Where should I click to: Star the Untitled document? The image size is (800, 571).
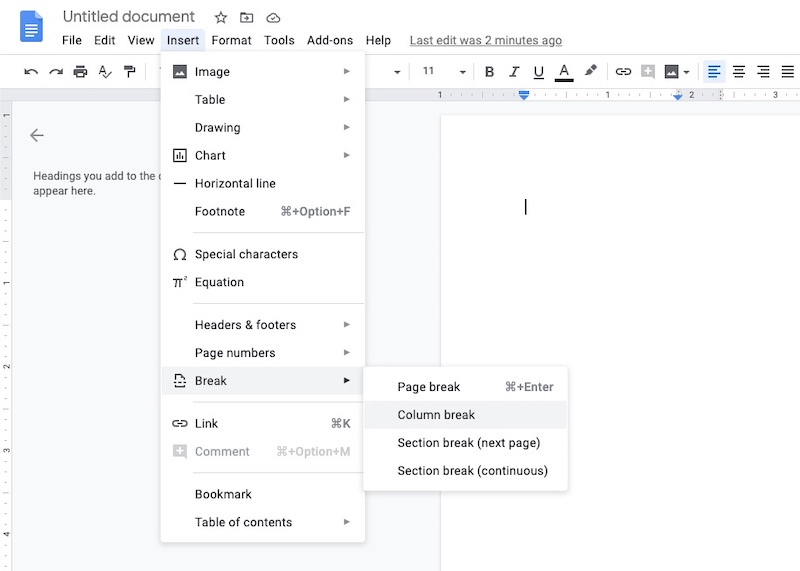coord(220,18)
